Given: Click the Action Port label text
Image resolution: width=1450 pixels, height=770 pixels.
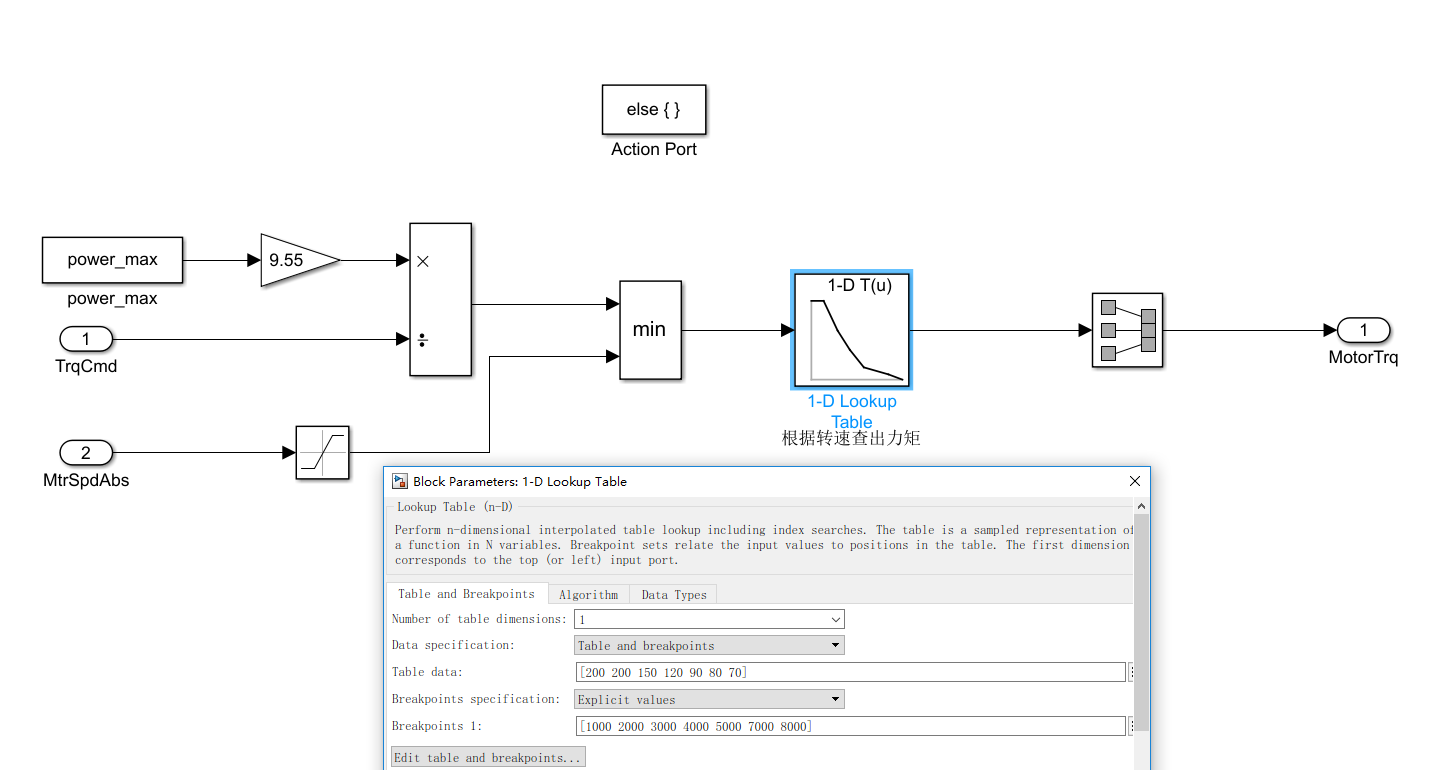Looking at the screenshot, I should click(x=654, y=149).
